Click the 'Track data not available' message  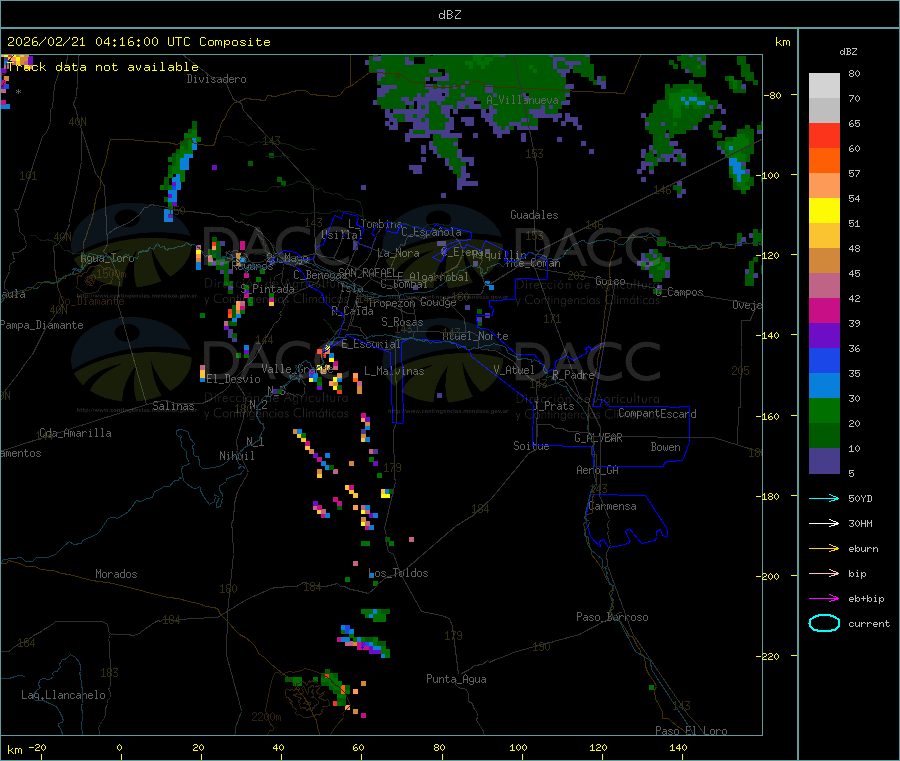(x=103, y=67)
